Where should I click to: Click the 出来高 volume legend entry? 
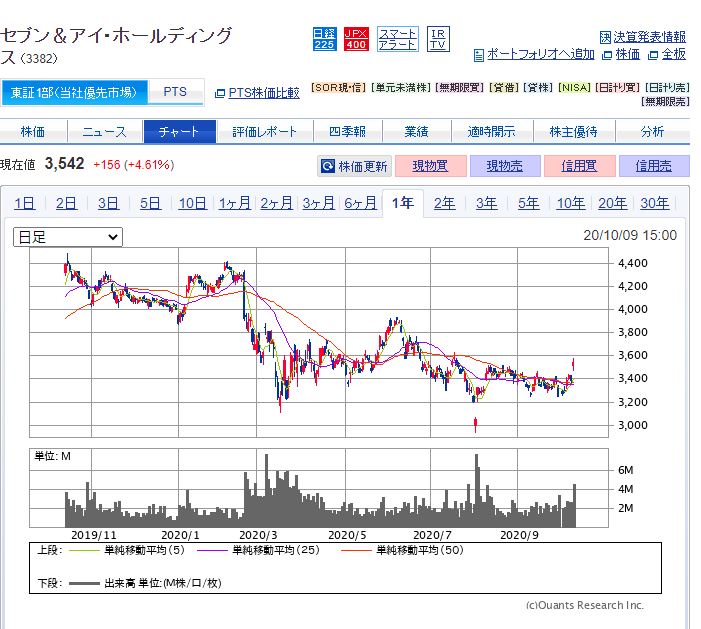coord(146,583)
